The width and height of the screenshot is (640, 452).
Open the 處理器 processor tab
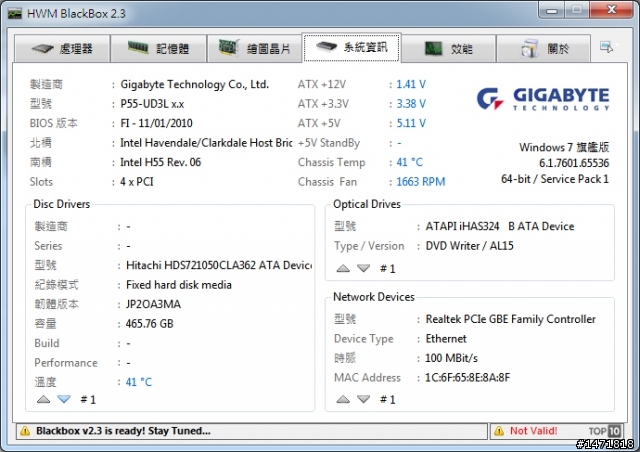[62, 49]
